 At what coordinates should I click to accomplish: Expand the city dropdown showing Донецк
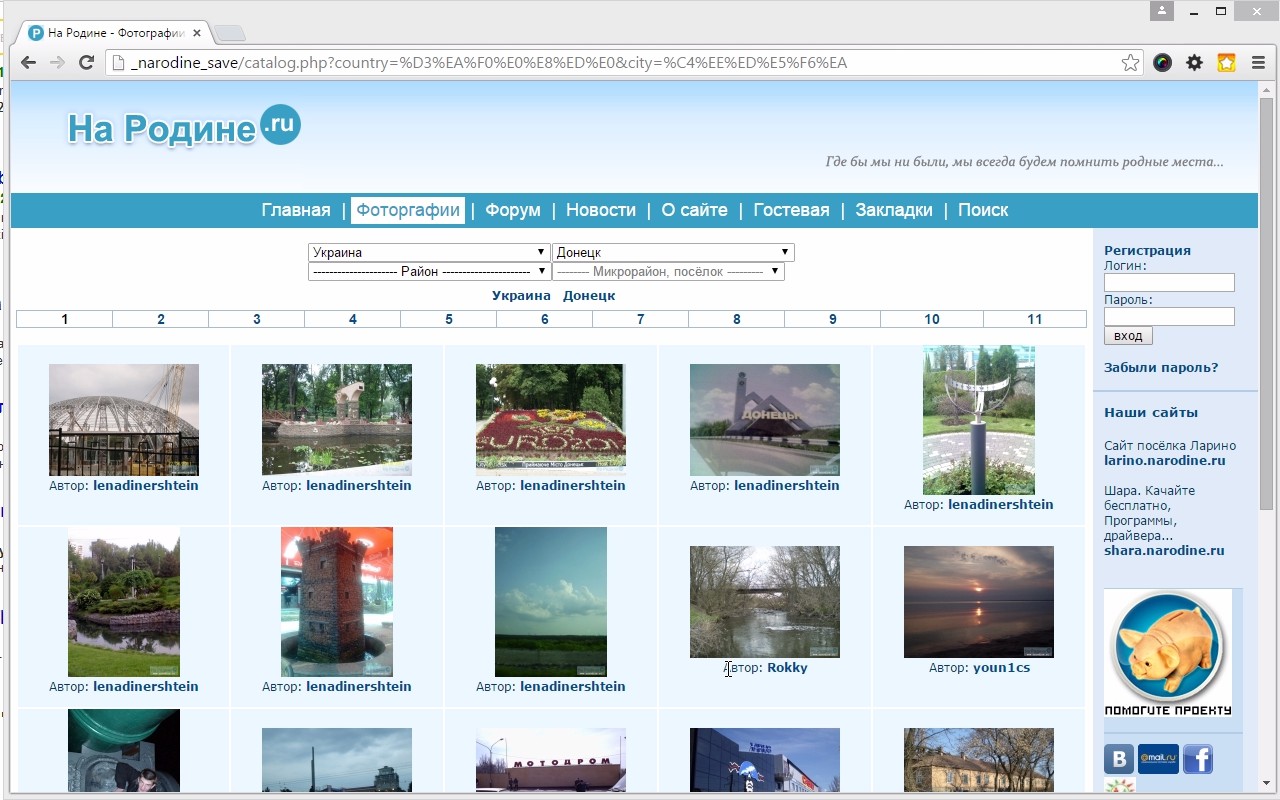(673, 252)
